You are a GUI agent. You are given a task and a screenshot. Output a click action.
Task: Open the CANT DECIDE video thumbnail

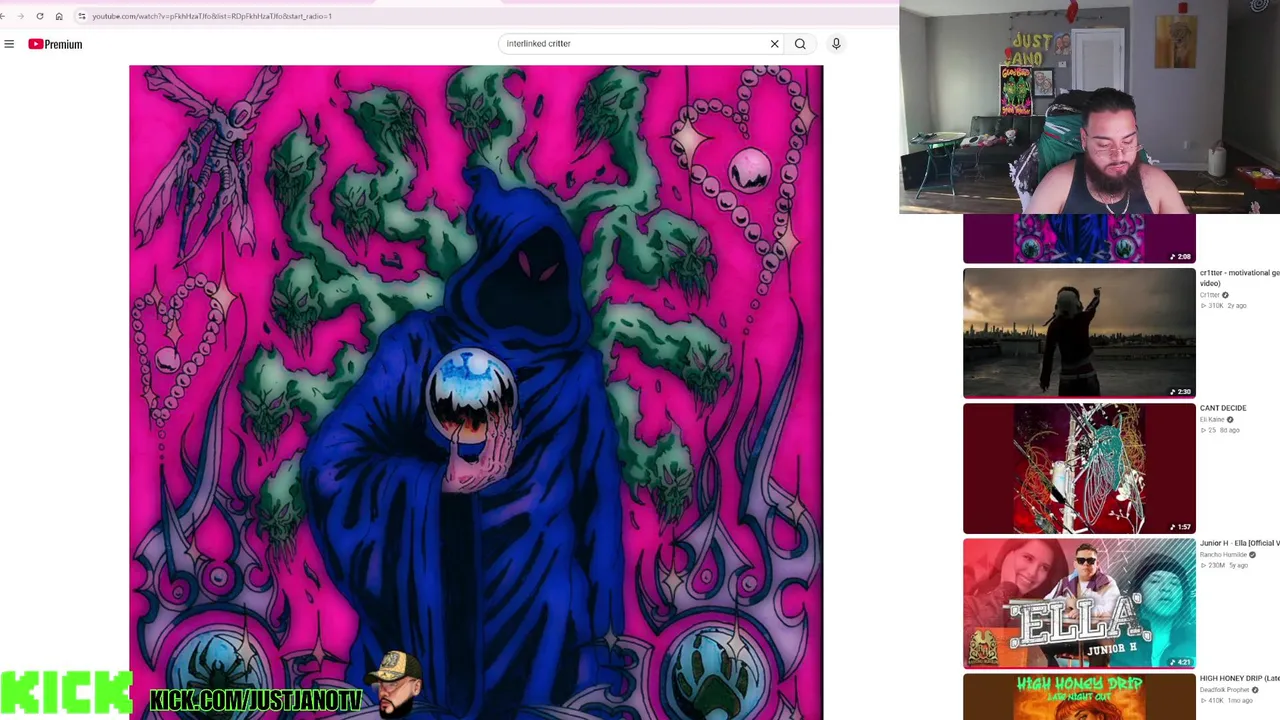[x=1079, y=468]
